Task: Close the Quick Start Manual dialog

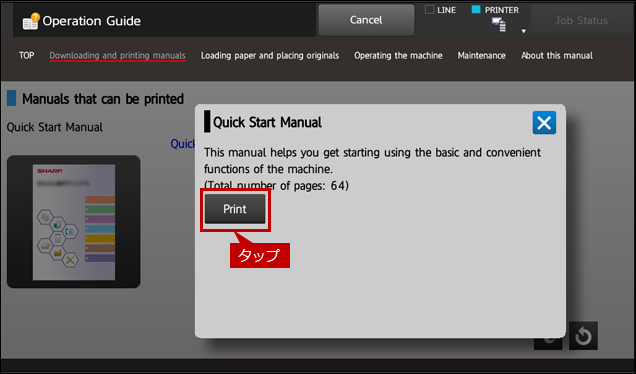Action: (544, 123)
